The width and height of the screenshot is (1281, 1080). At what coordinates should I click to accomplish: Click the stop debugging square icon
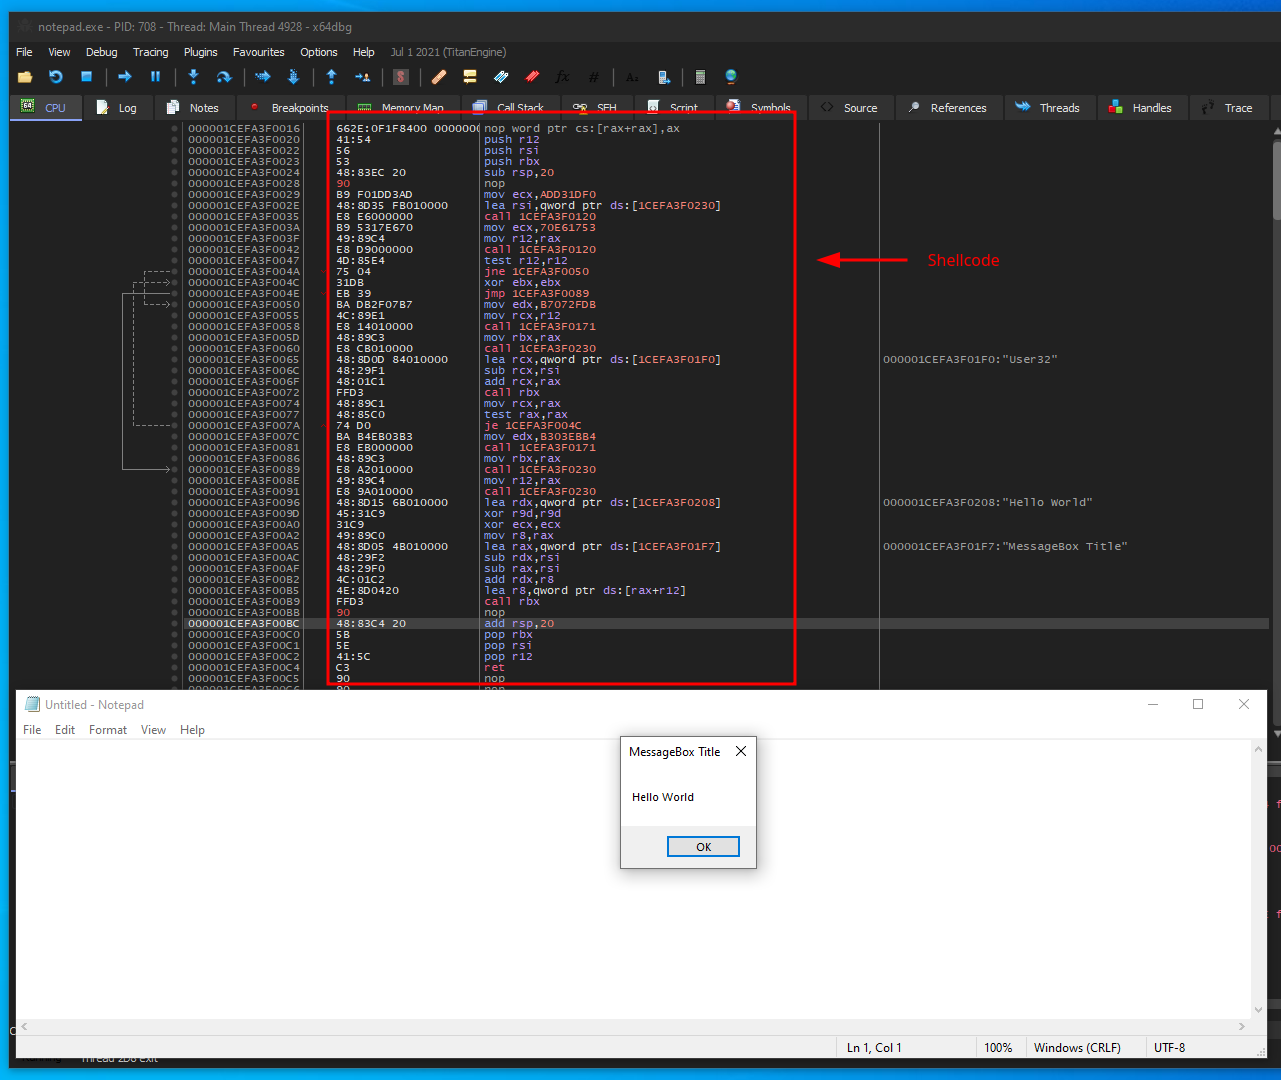point(87,77)
